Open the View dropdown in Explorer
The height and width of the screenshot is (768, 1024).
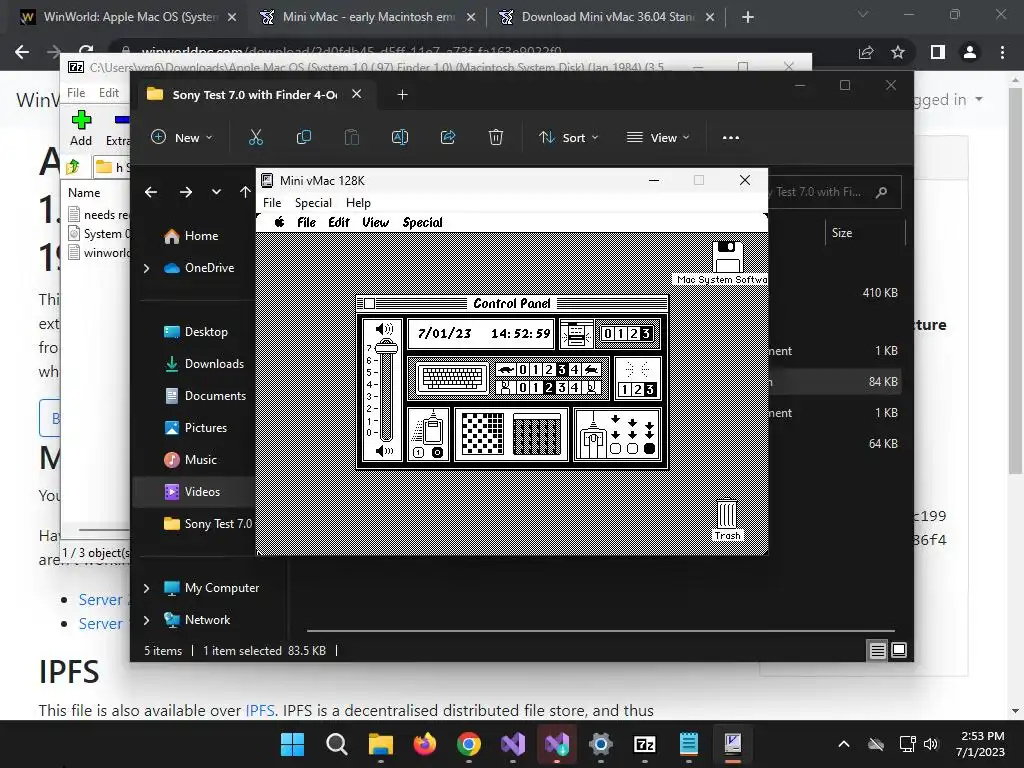(658, 137)
